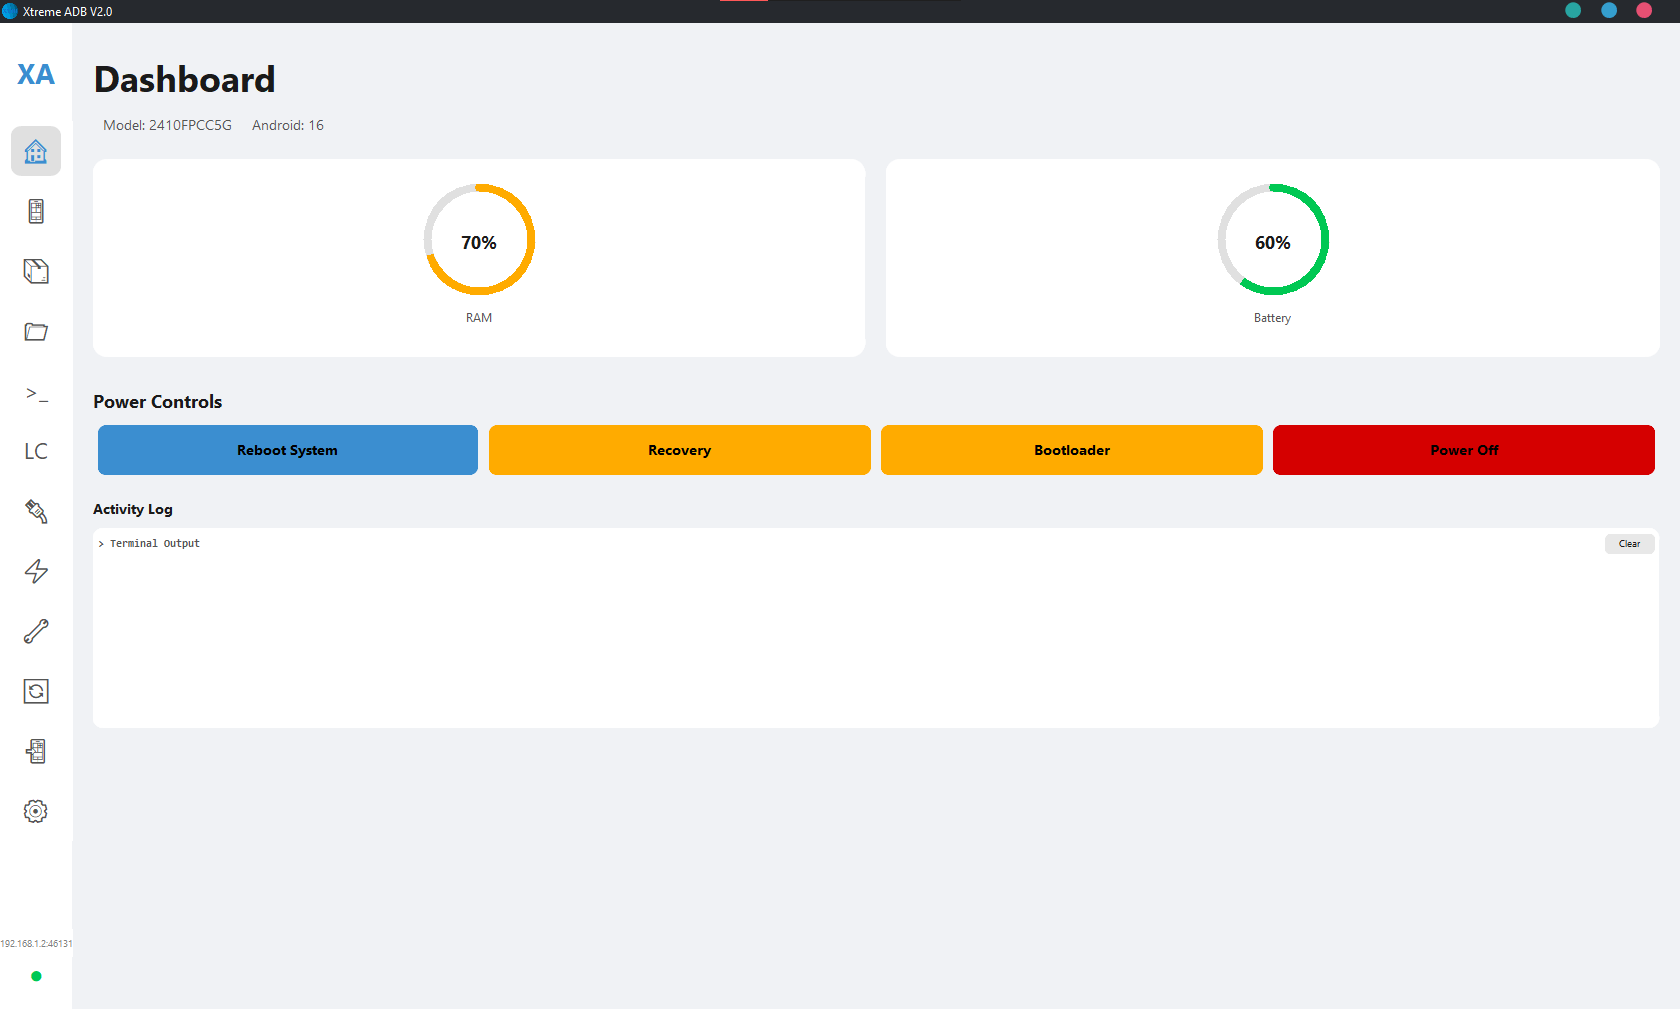Viewport: 1680px width, 1009px height.
Task: Open the terminal shell panel
Action: point(35,394)
